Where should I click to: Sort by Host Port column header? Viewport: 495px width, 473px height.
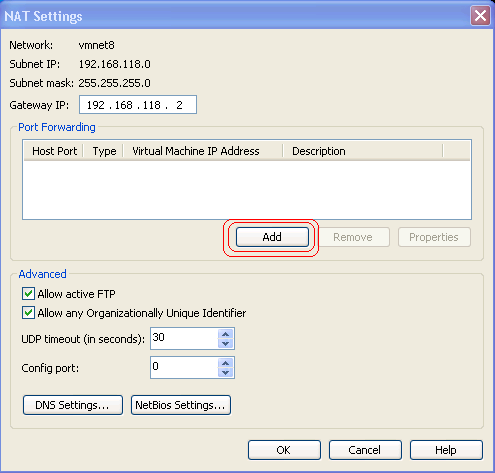point(54,151)
